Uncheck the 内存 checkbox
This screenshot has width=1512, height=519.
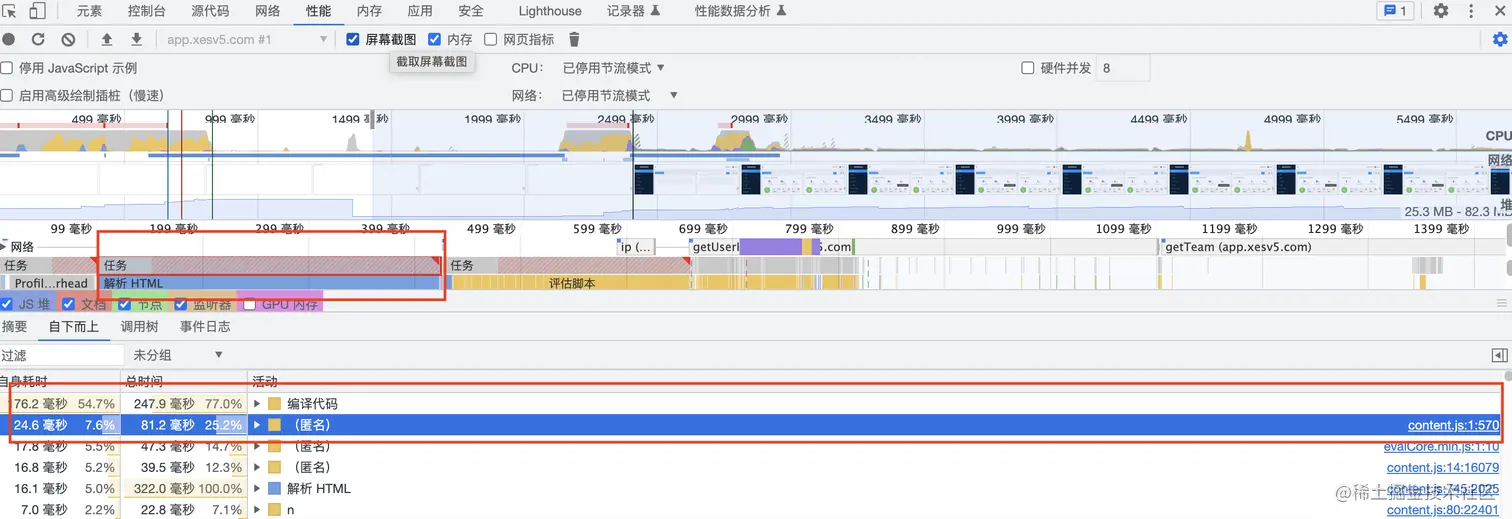pos(435,39)
